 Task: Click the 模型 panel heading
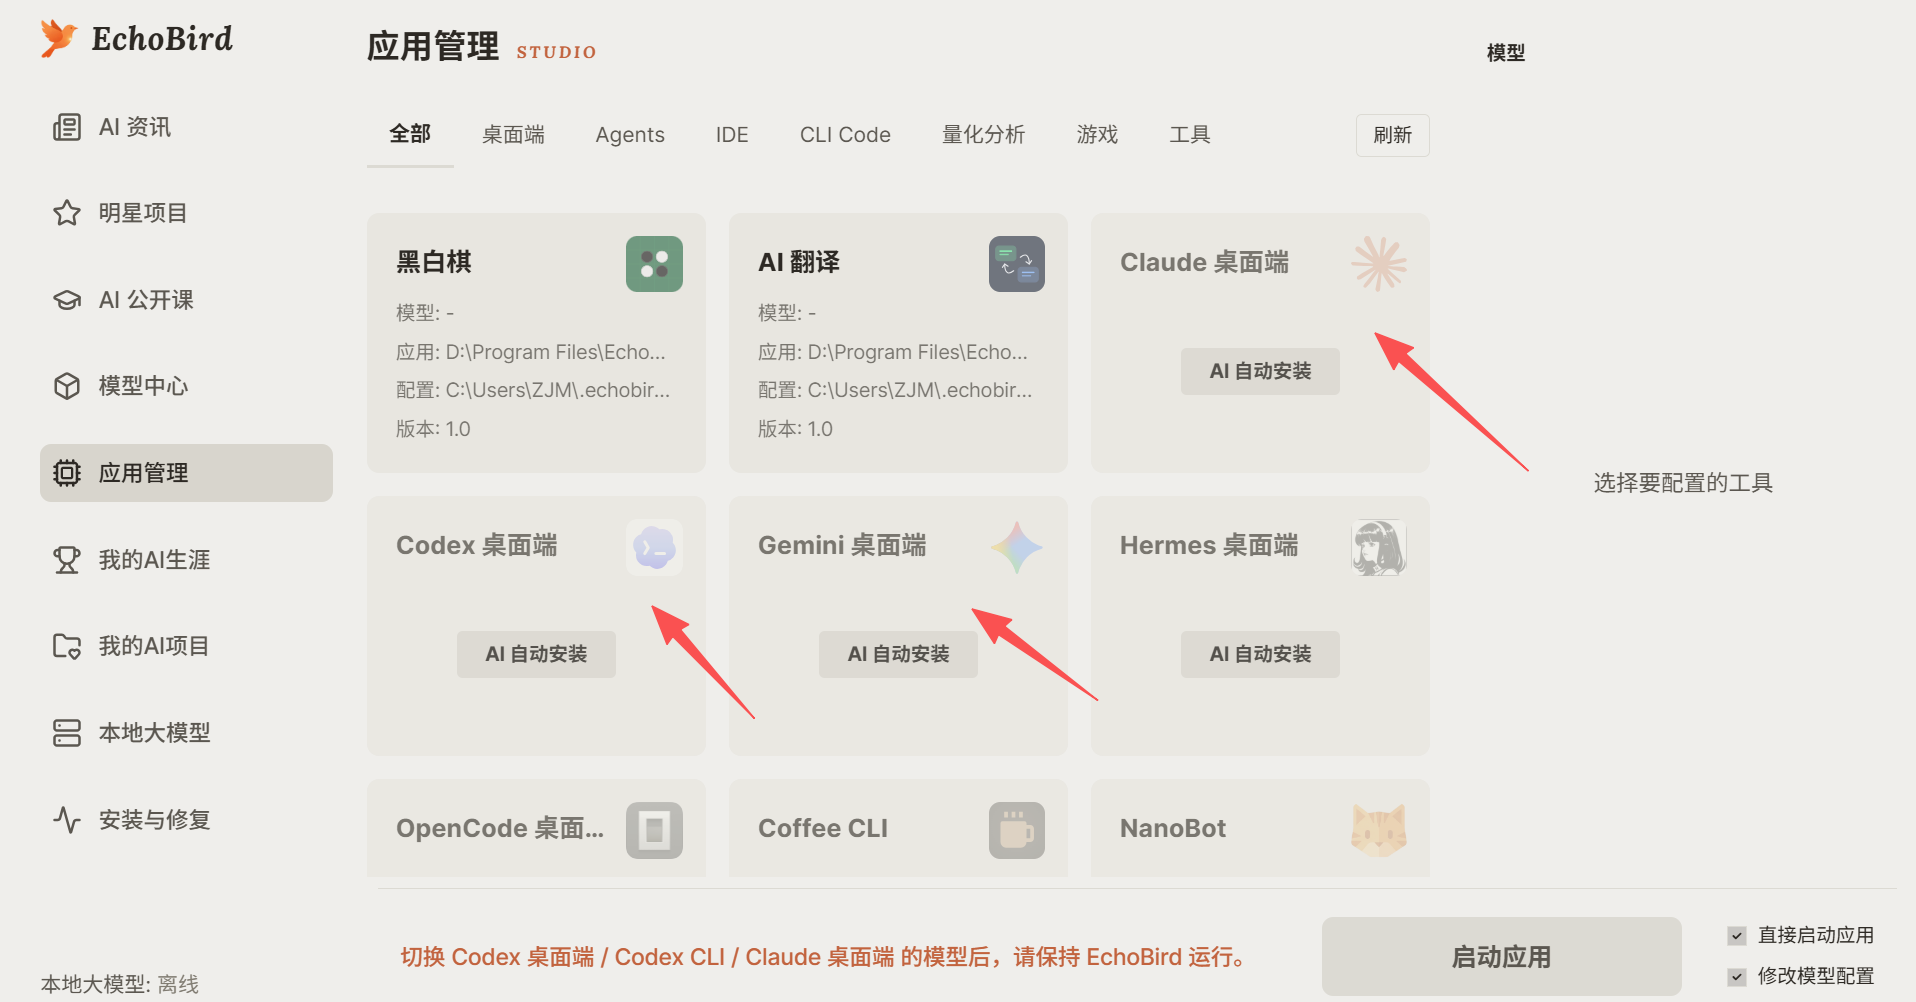[x=1506, y=52]
